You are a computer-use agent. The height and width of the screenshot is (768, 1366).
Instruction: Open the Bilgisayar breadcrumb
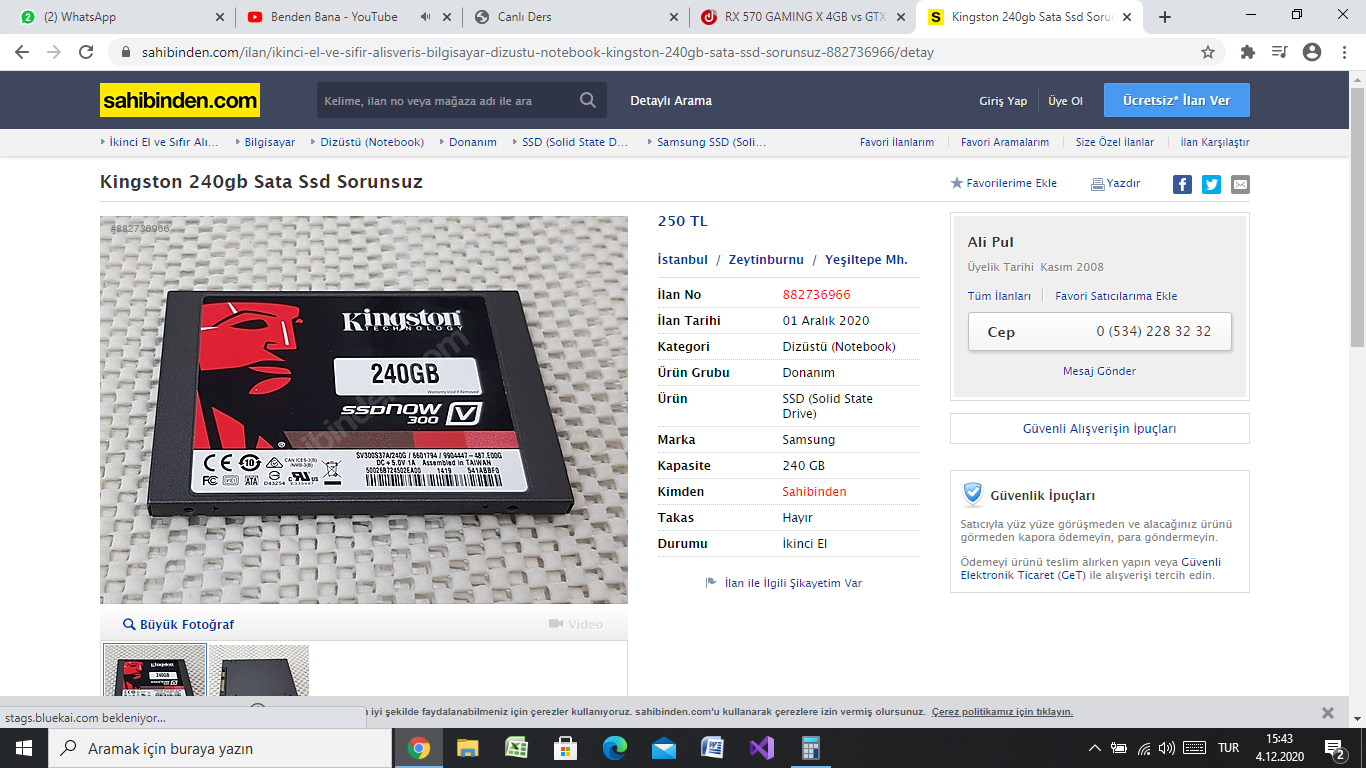click(x=270, y=142)
